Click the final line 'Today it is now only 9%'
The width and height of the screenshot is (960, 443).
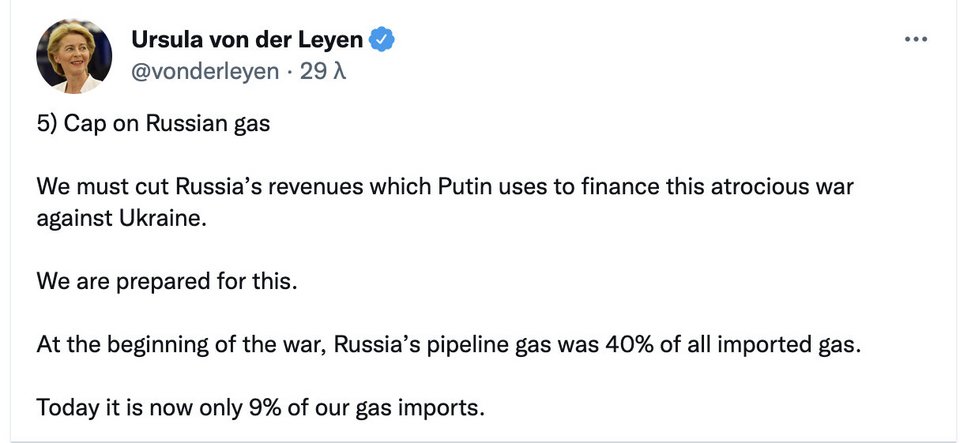click(260, 408)
